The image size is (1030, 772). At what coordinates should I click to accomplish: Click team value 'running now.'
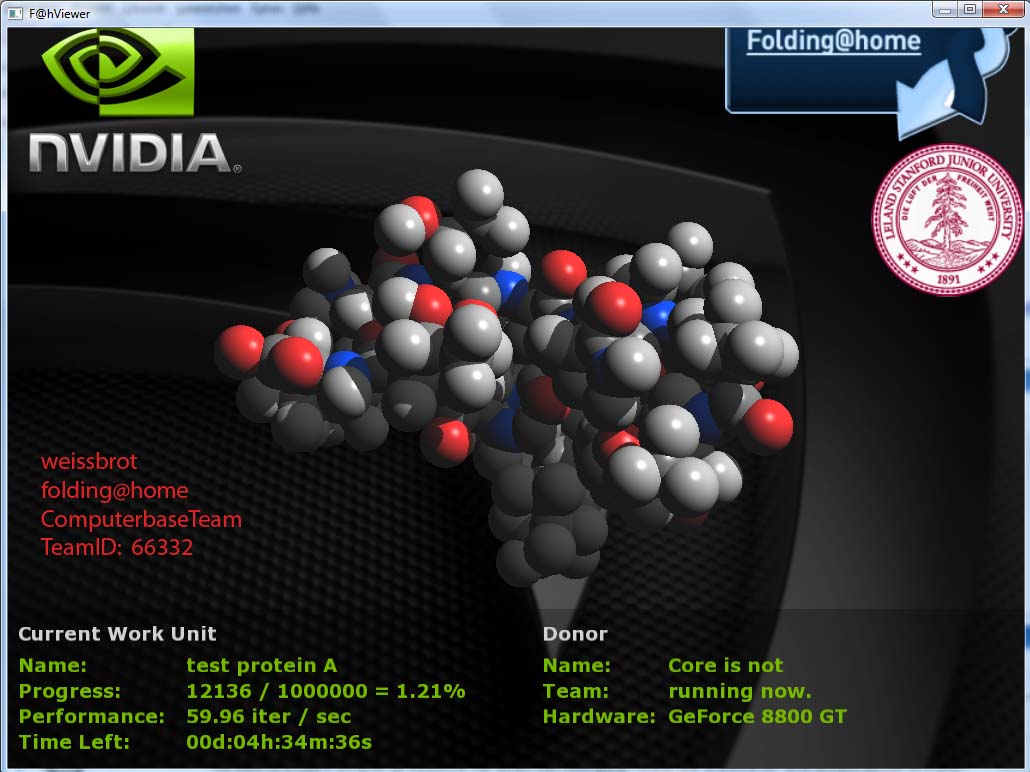[740, 691]
